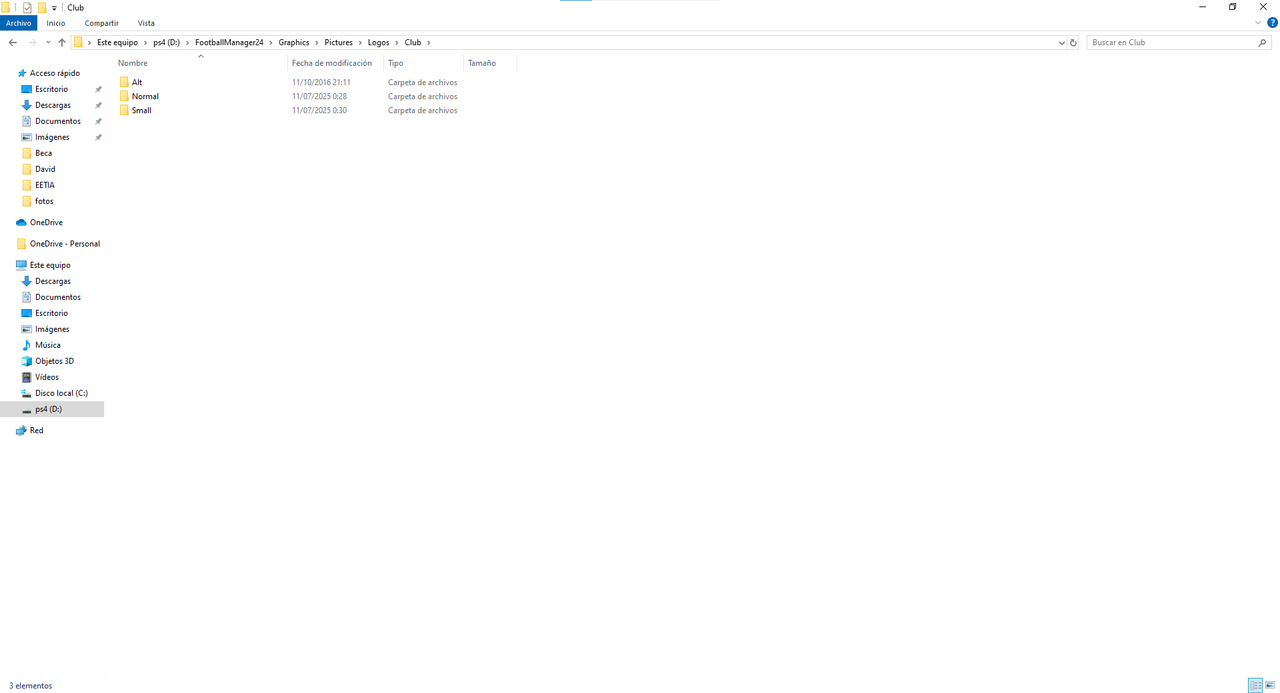Click the Back navigation arrow
The image size is (1280, 693).
(13, 43)
